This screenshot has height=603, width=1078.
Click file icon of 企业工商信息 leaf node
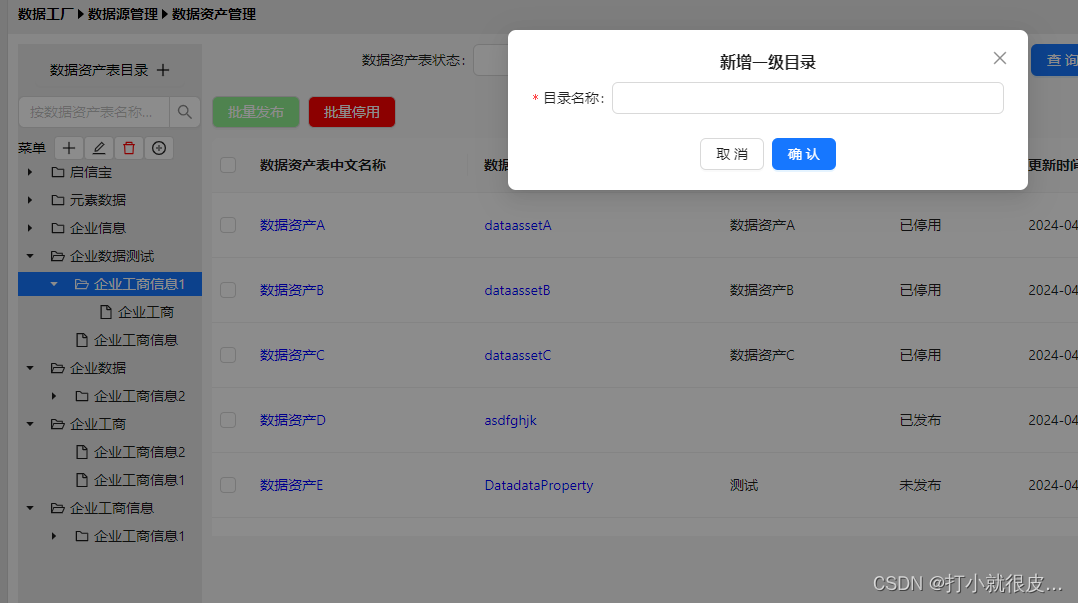coord(82,340)
